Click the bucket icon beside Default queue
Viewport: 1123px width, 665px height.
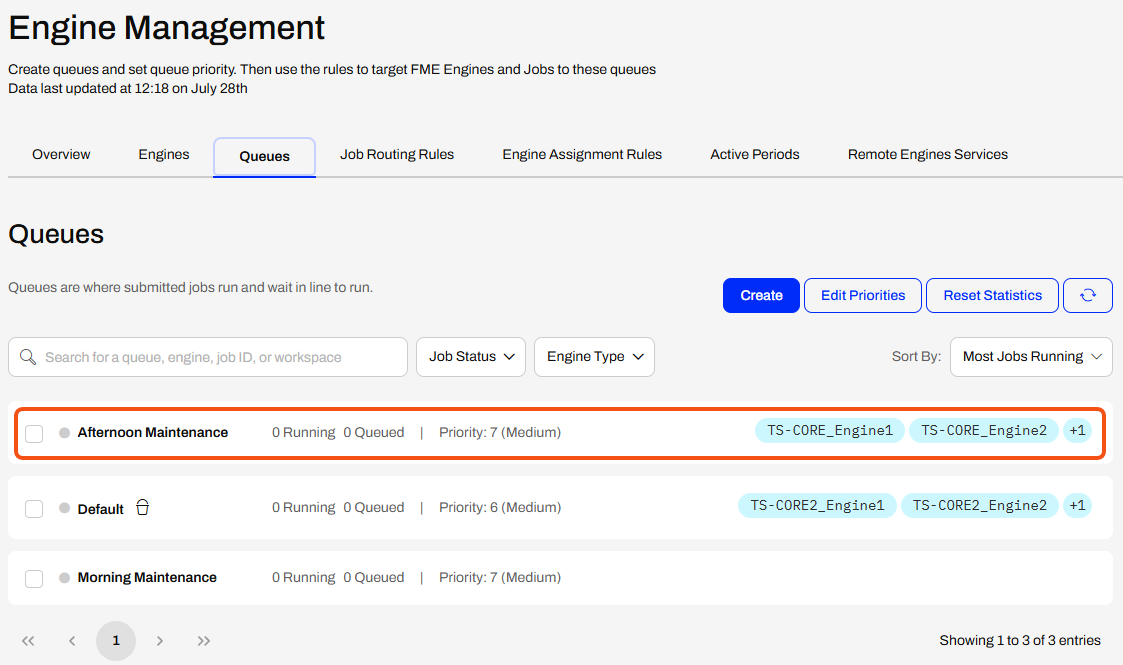pos(143,508)
